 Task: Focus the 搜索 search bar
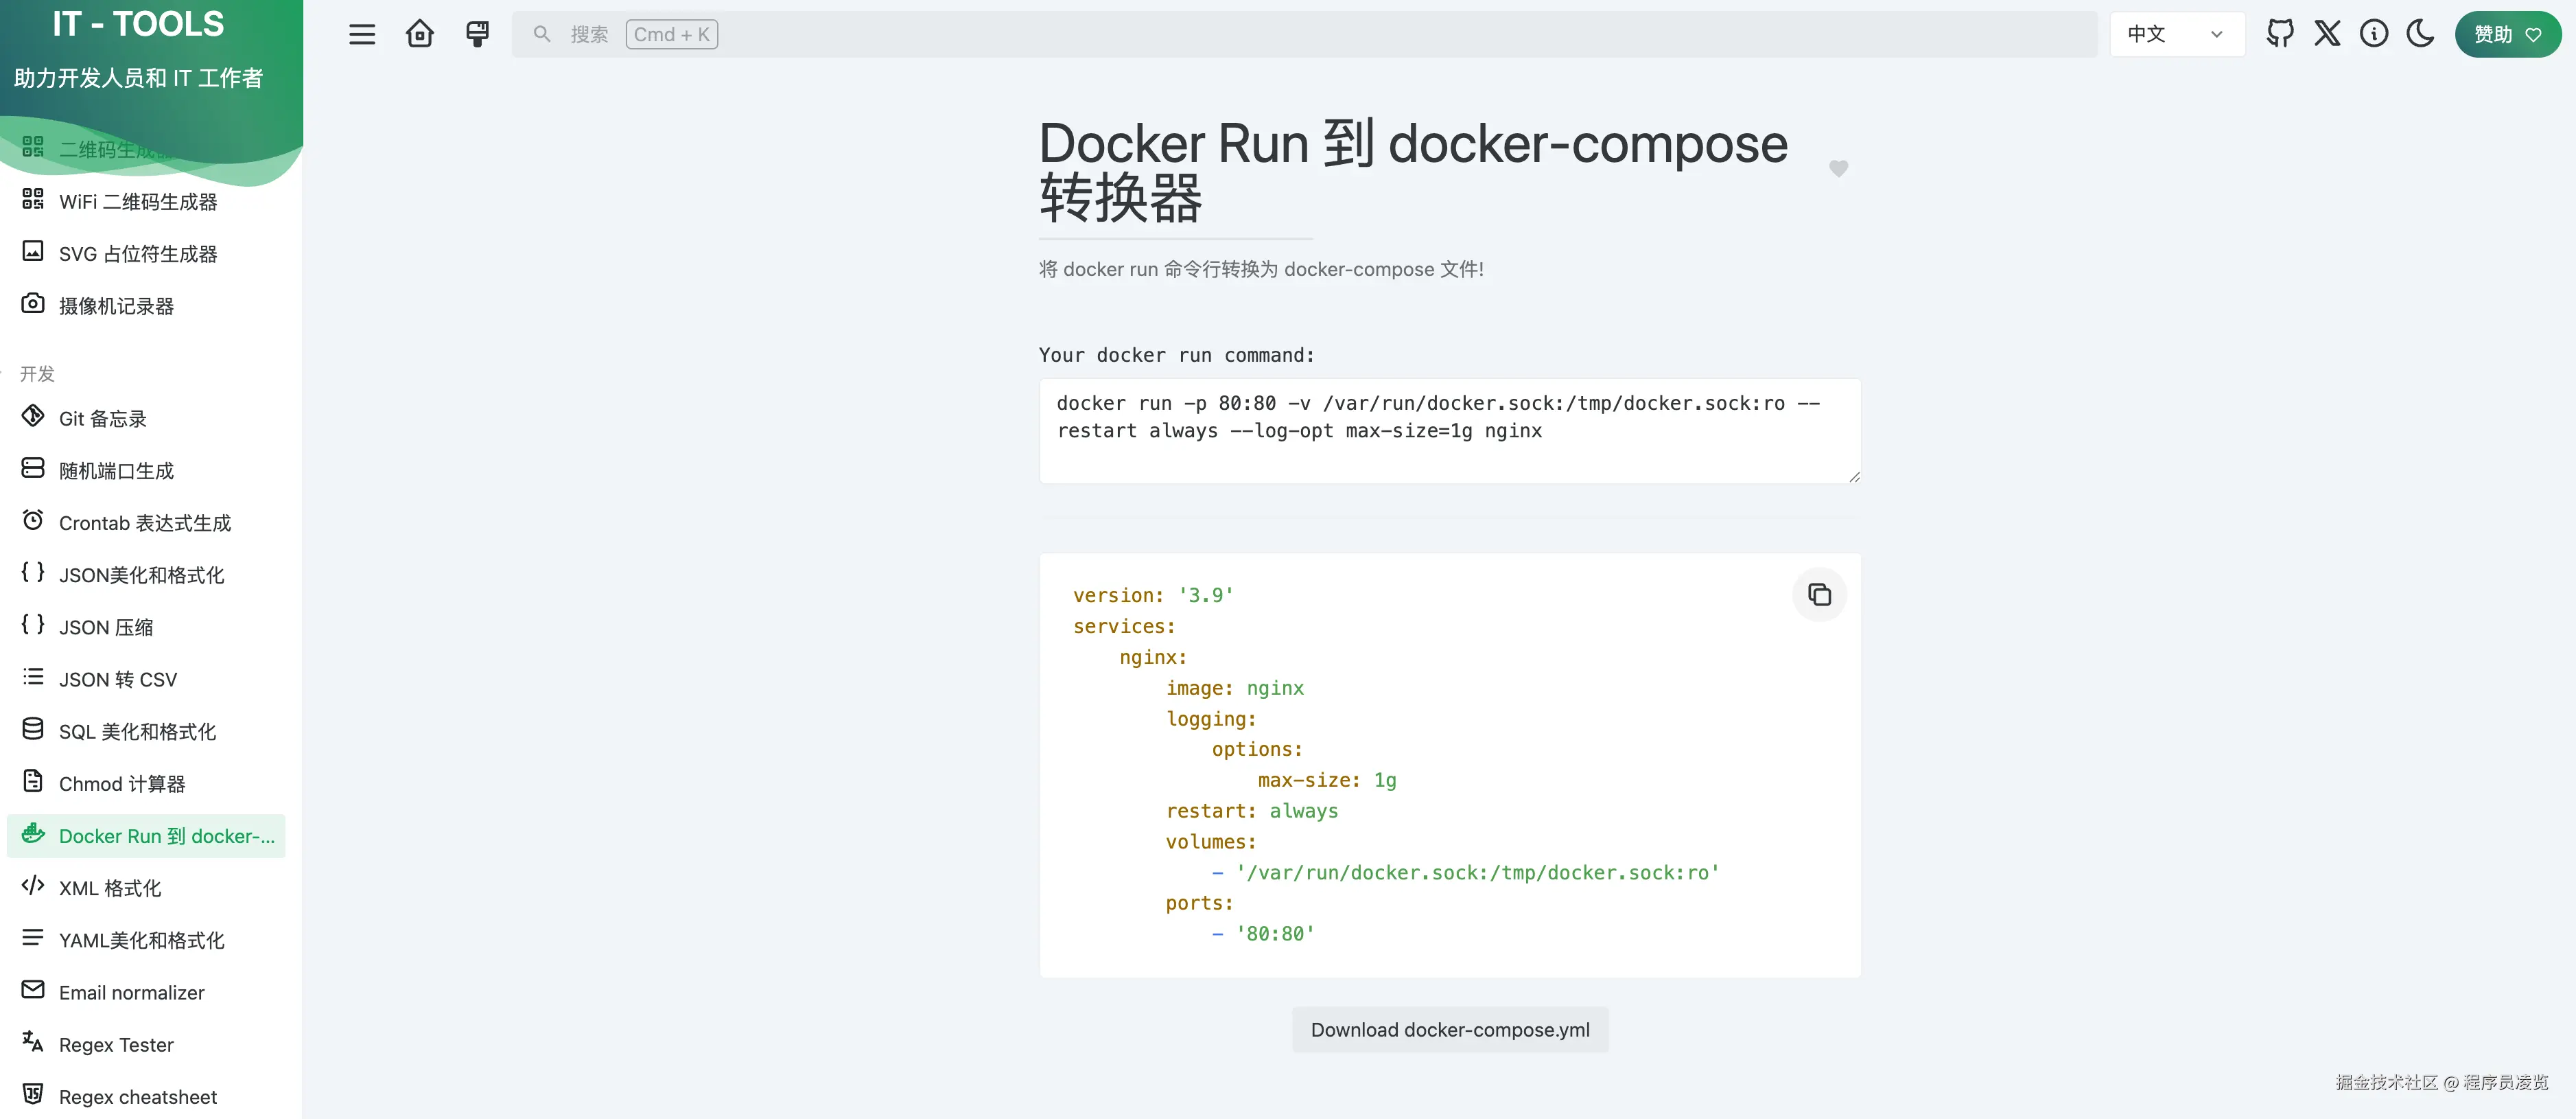point(1300,34)
